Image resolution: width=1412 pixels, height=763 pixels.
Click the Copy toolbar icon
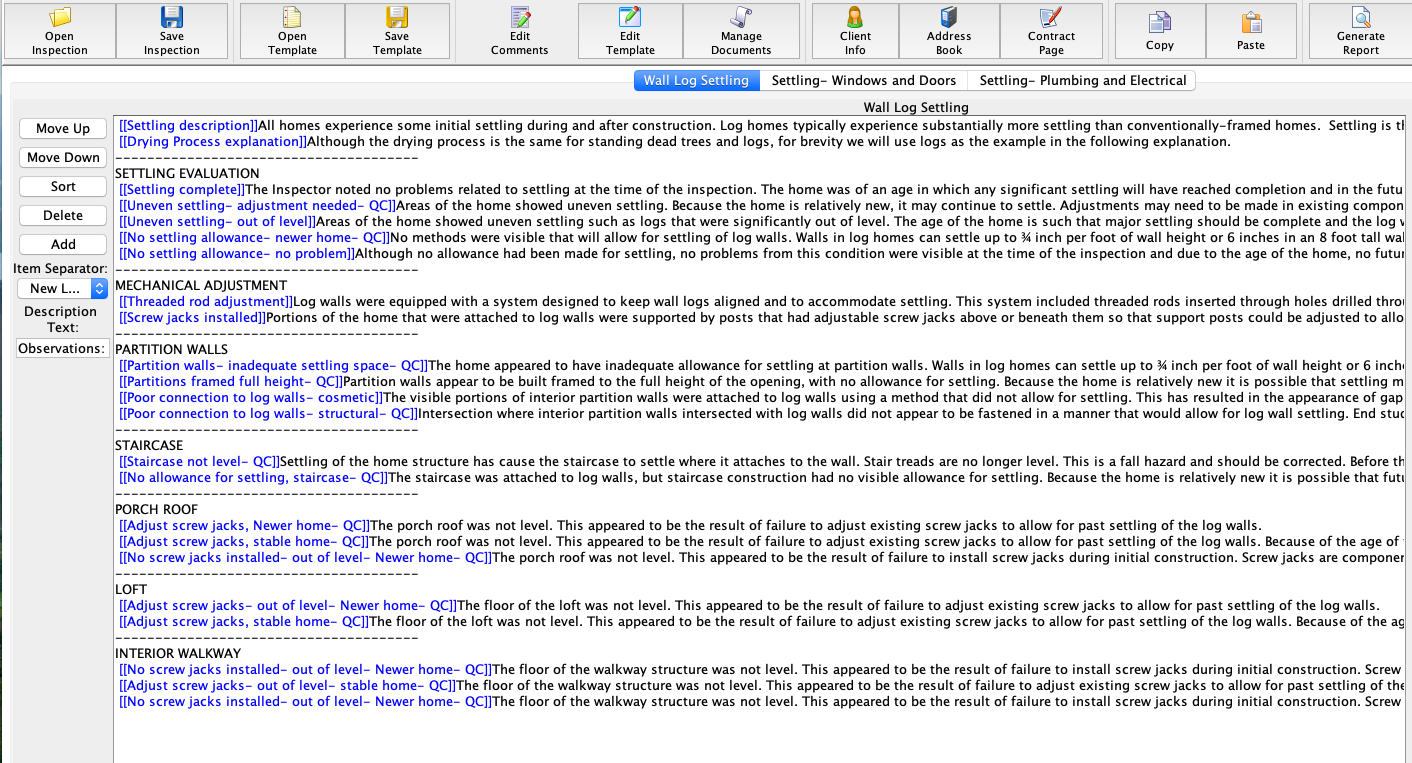coord(1160,23)
